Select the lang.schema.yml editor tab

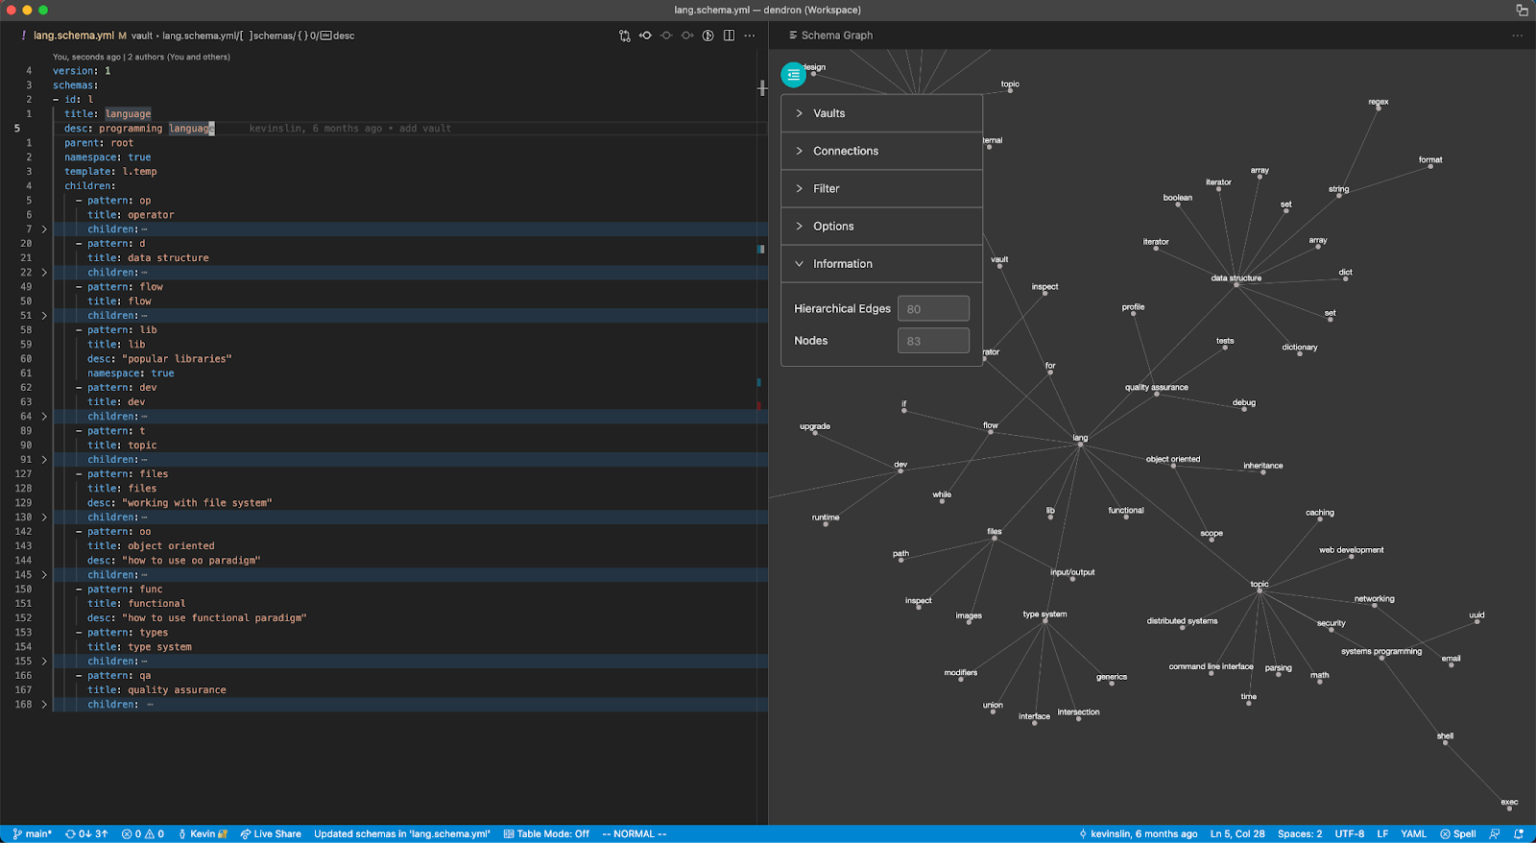73,36
